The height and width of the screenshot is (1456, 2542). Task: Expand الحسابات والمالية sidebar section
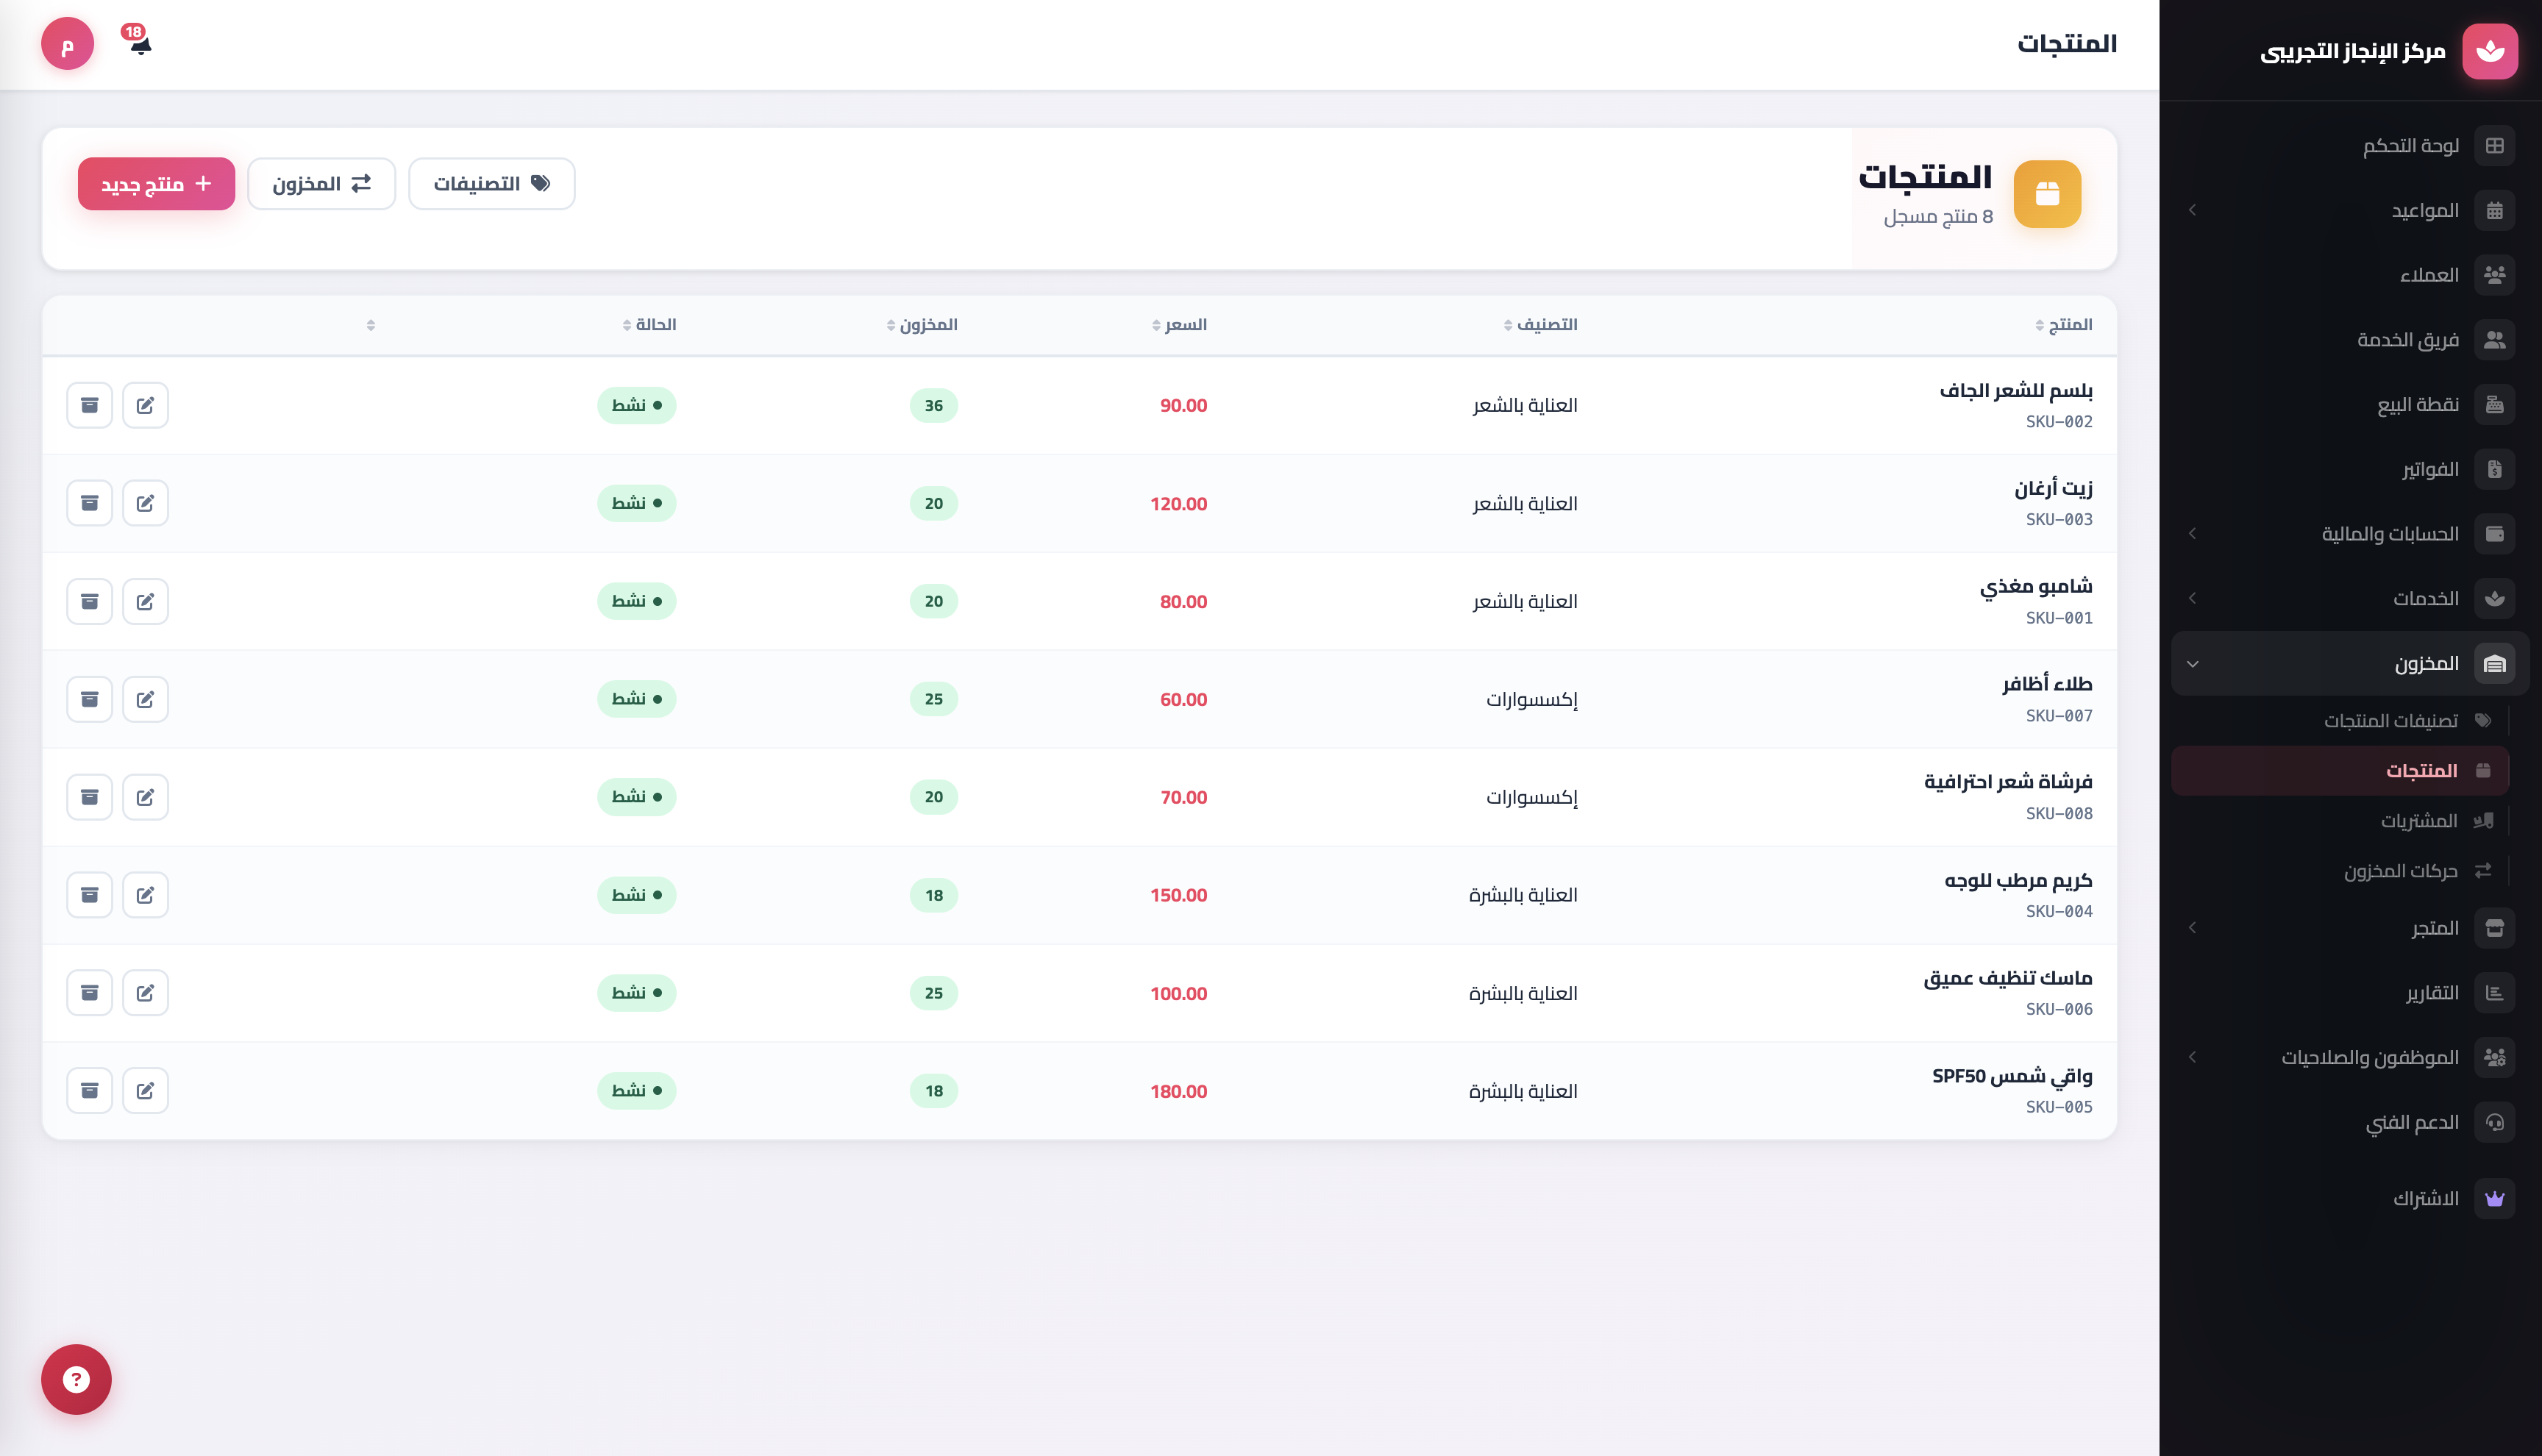pyautogui.click(x=2349, y=533)
